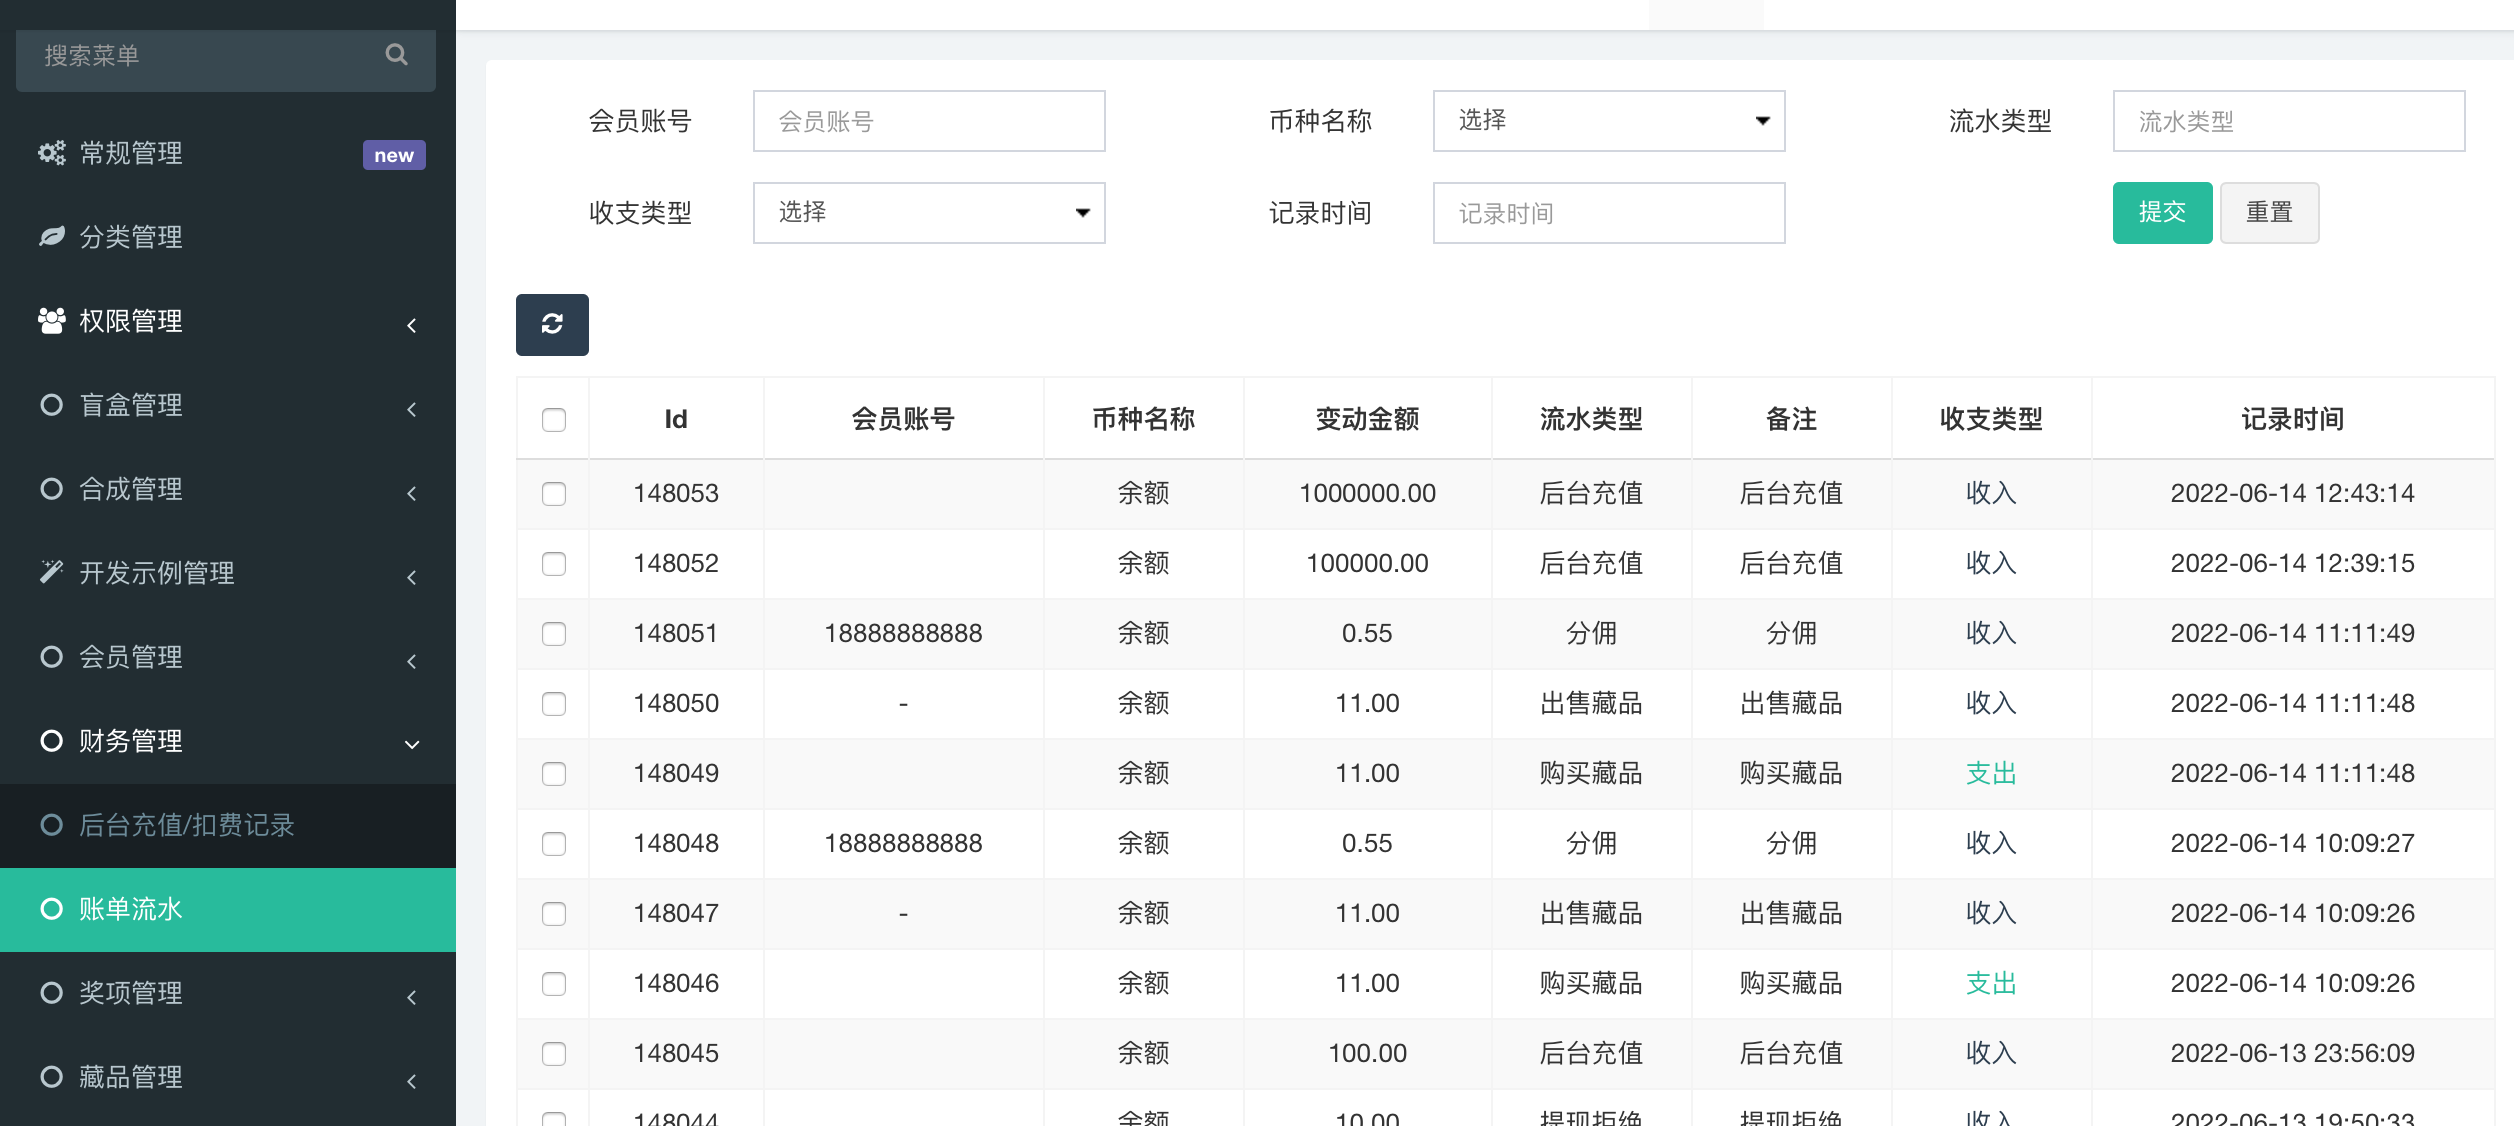This screenshot has width=2514, height=1126.
Task: Open the 收支类型 select dropdown
Action: click(x=928, y=213)
